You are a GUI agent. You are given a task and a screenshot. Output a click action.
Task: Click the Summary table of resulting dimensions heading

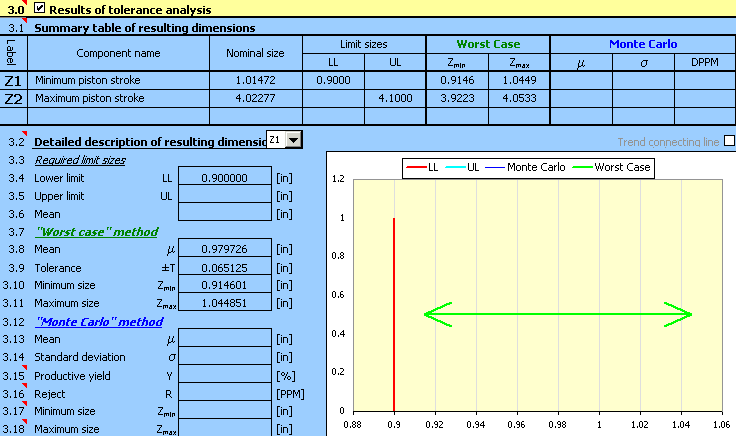[x=145, y=28]
